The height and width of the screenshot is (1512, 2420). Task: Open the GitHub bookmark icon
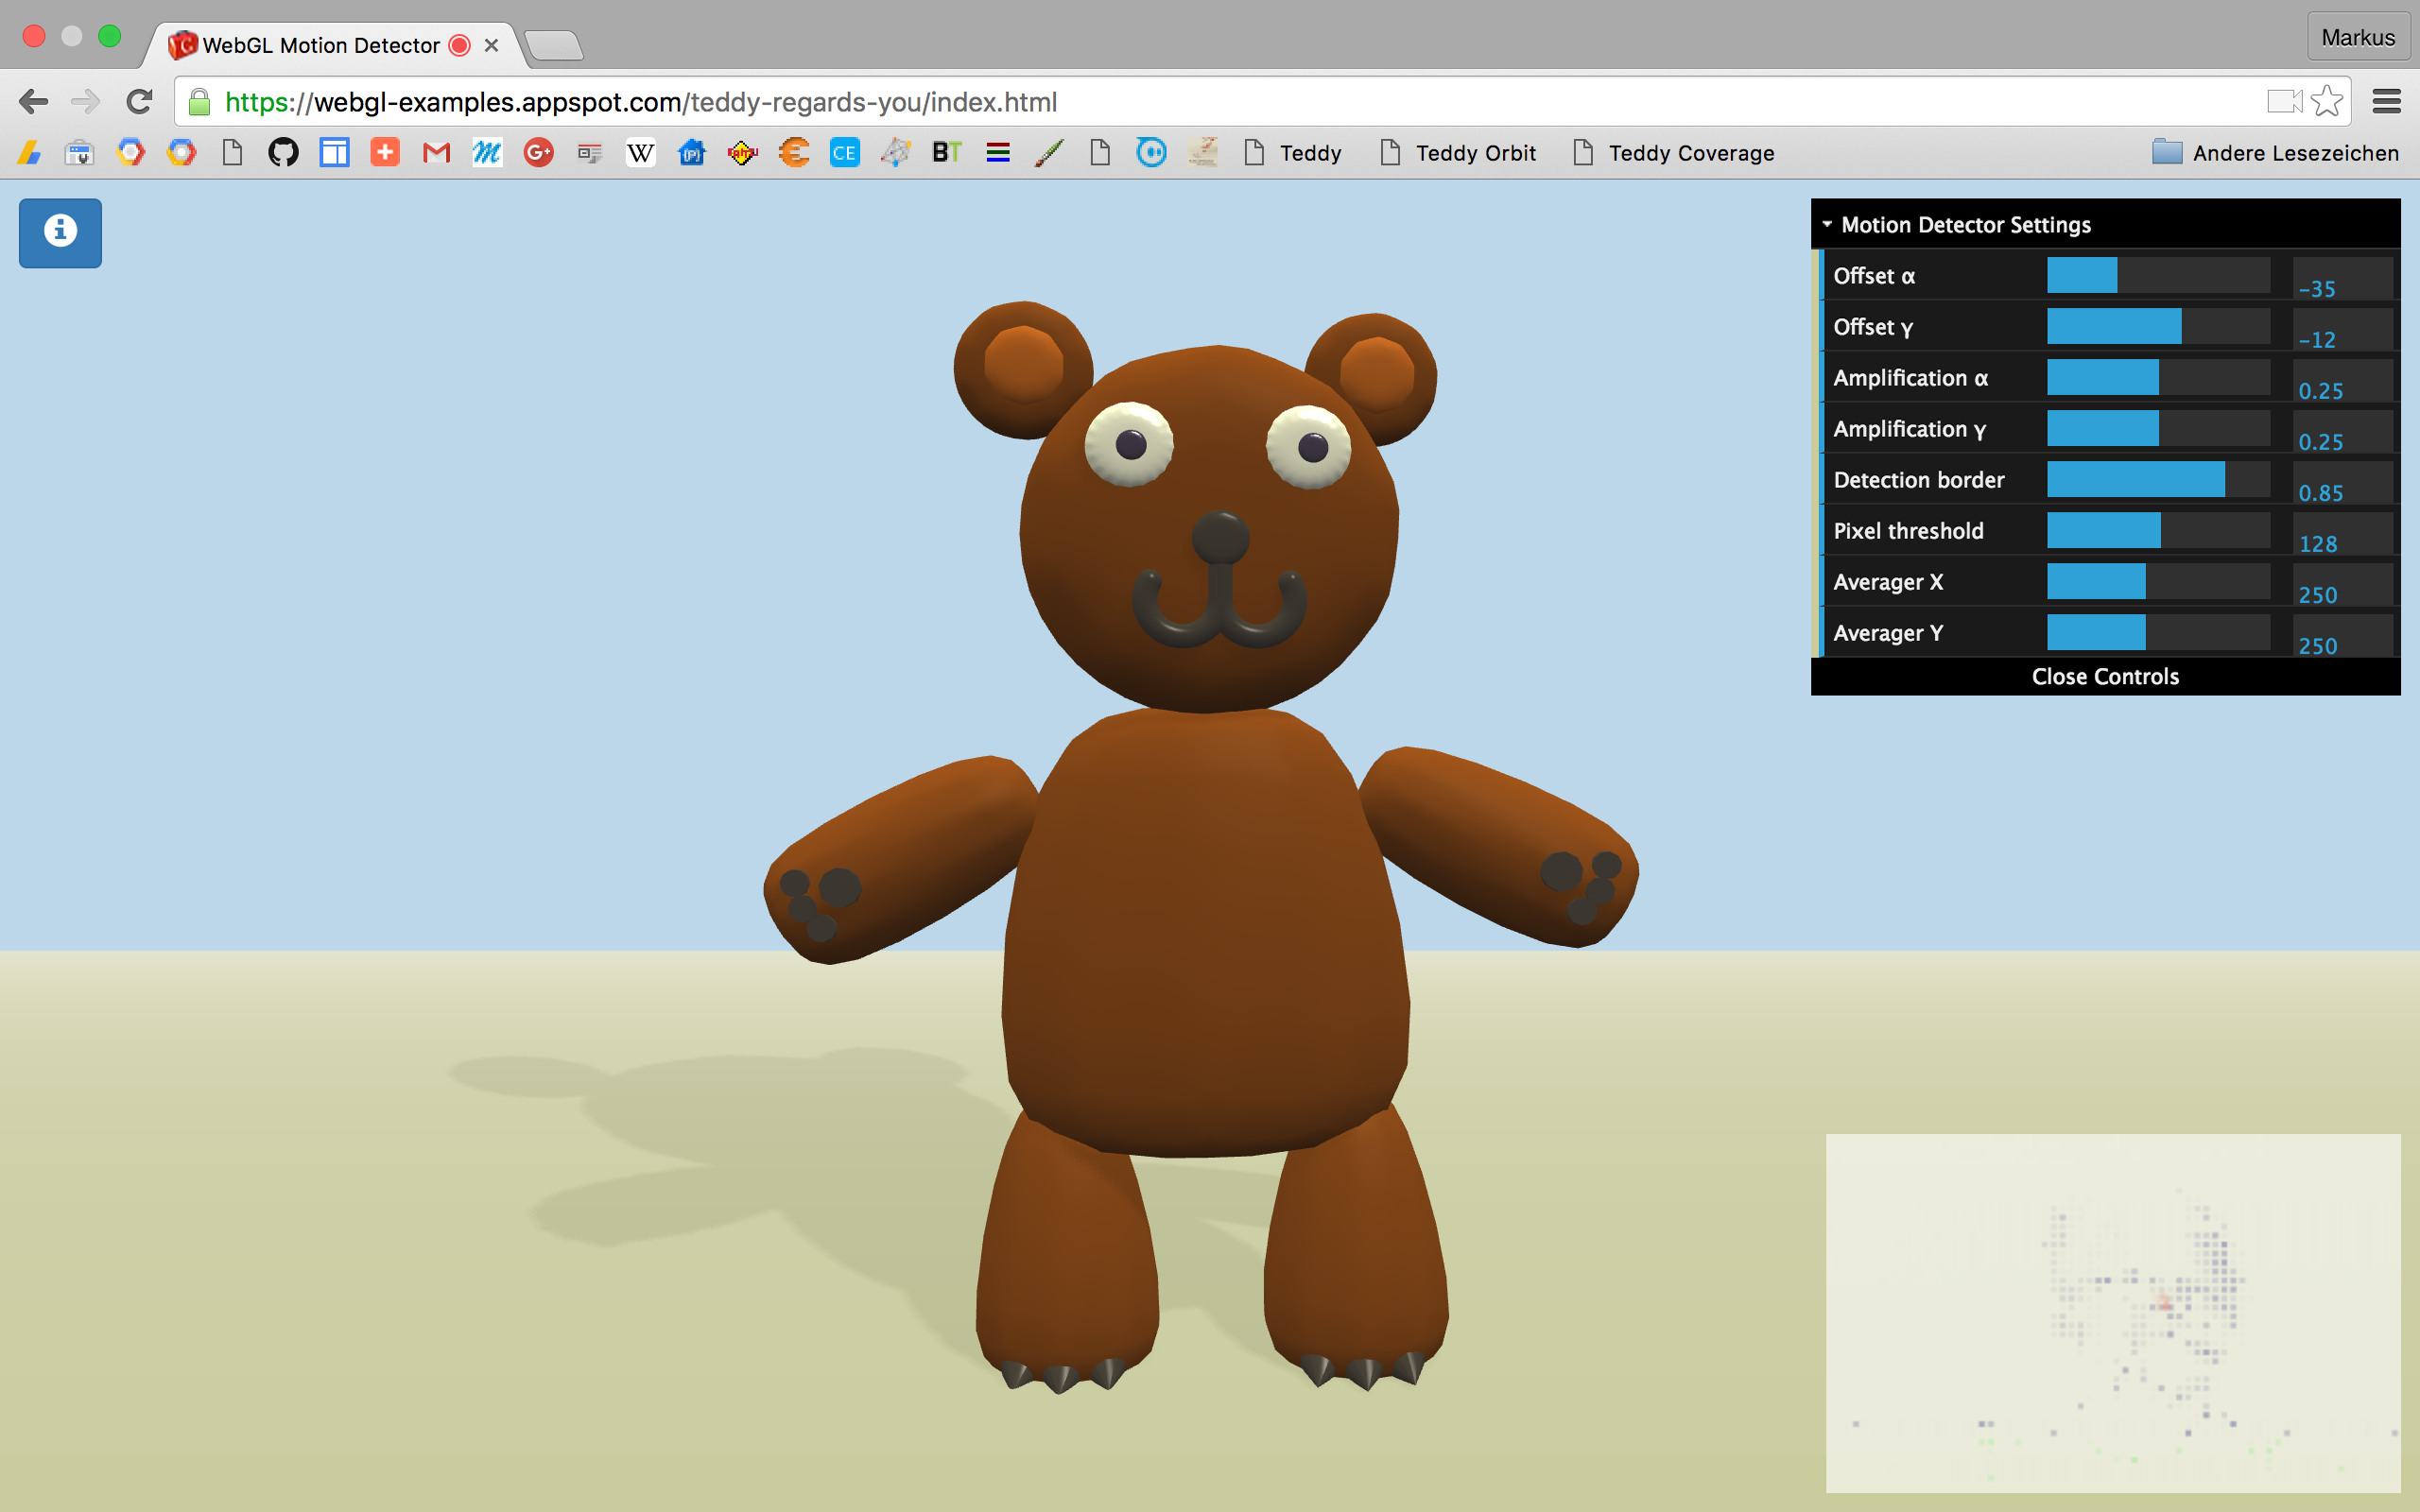point(283,153)
